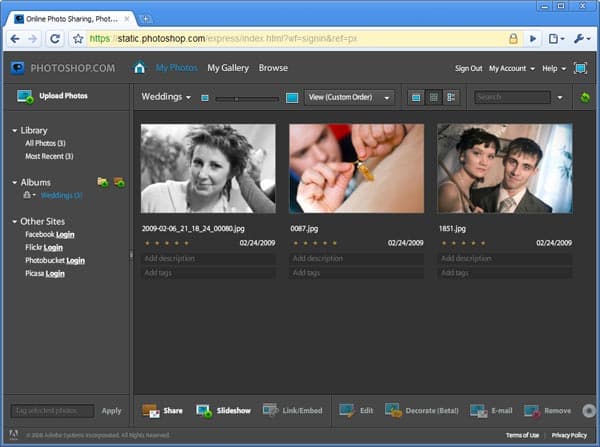Click the Photoshop.com logo icon
This screenshot has width=600, height=447.
click(18, 68)
